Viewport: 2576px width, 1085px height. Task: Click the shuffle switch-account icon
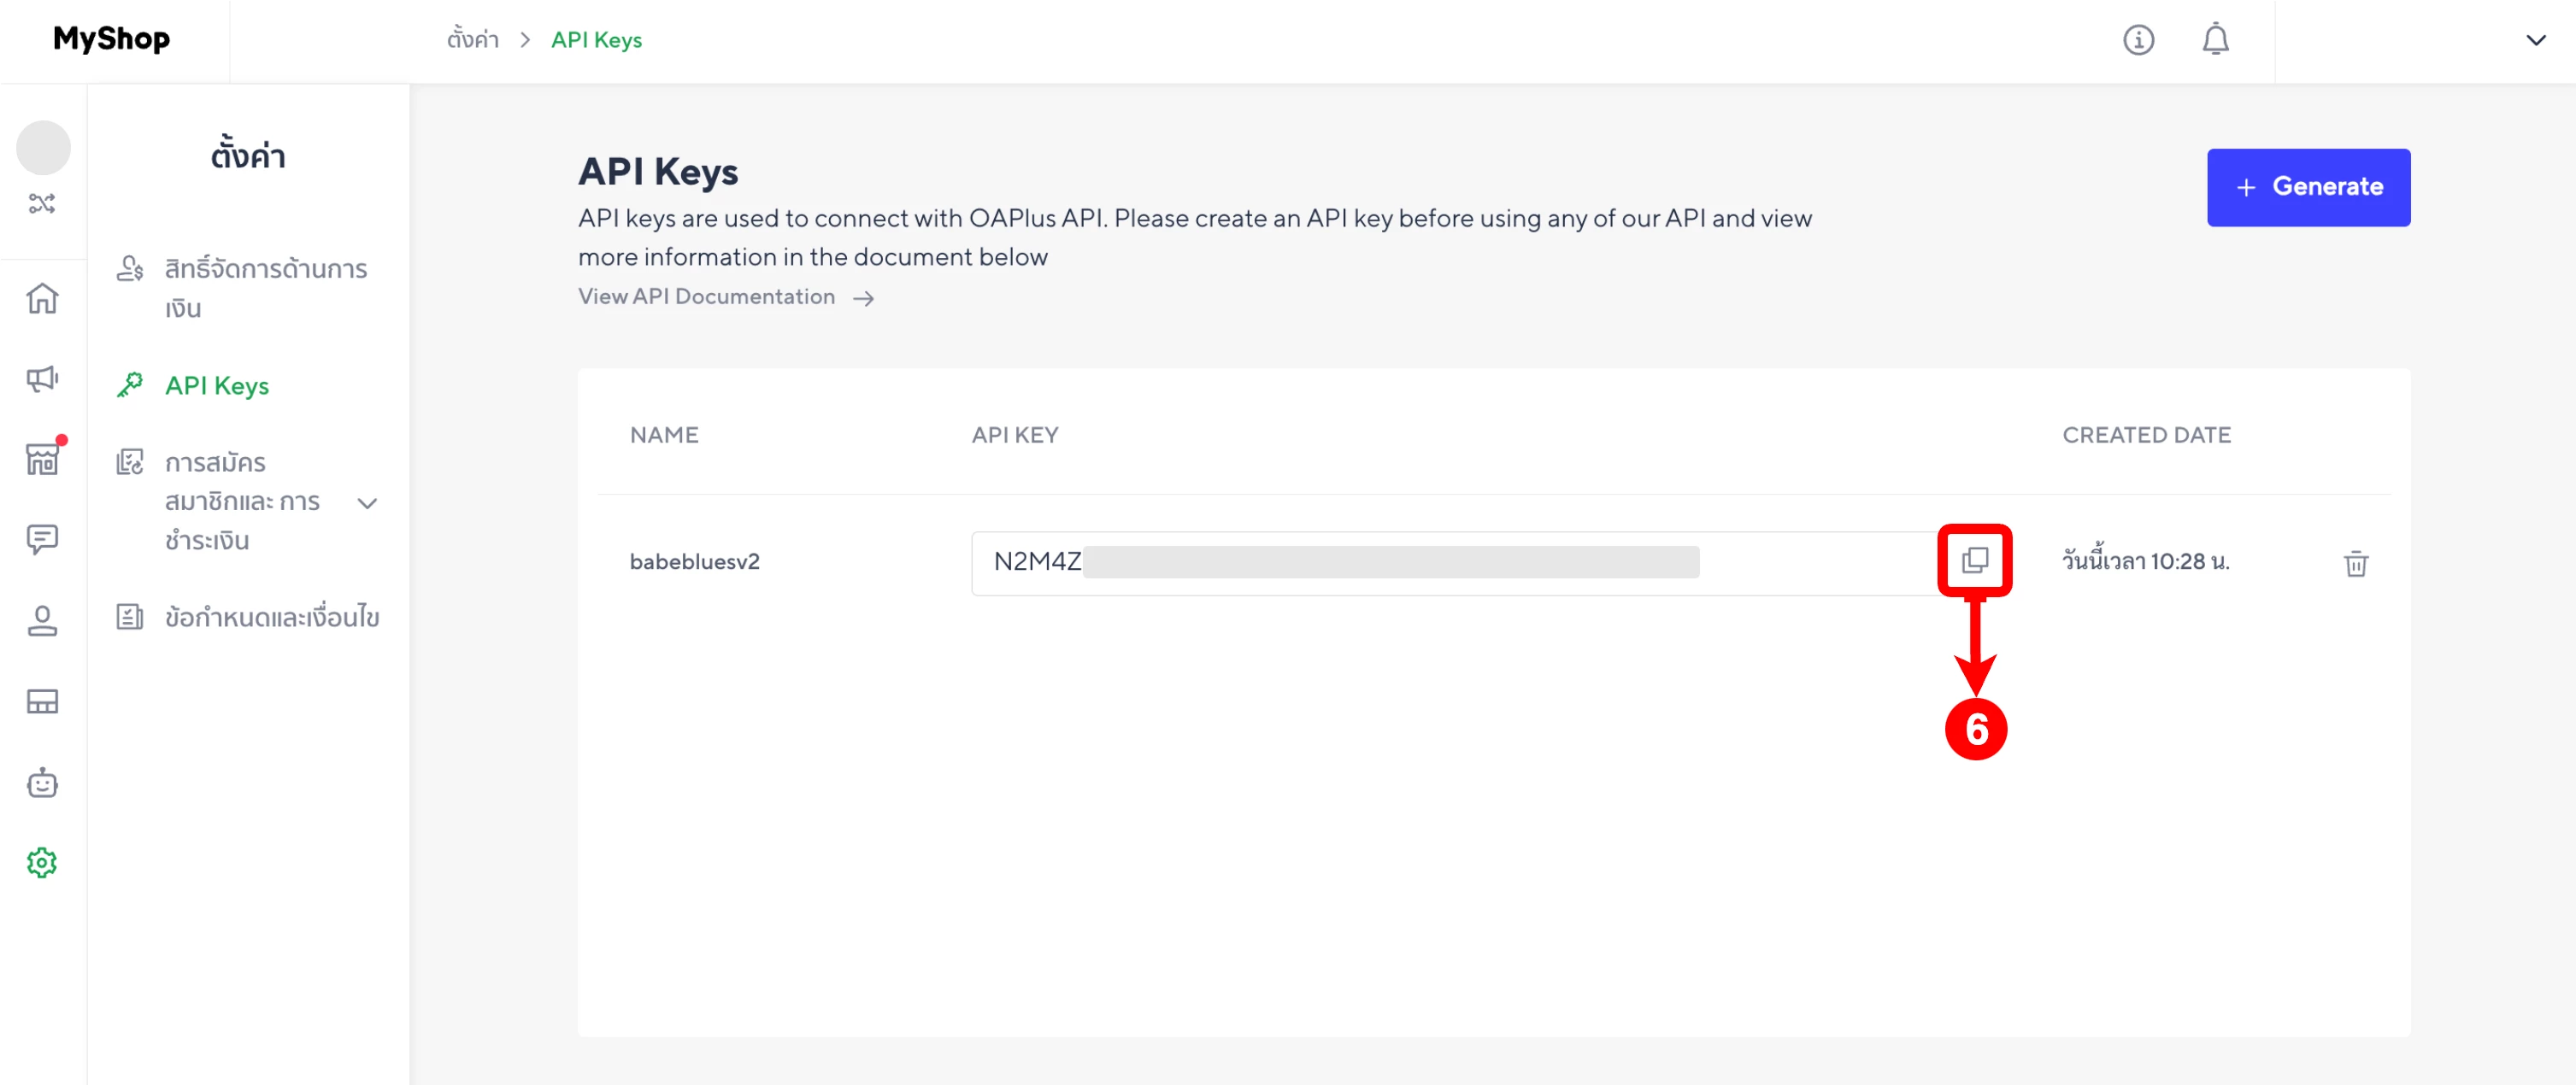[x=42, y=204]
